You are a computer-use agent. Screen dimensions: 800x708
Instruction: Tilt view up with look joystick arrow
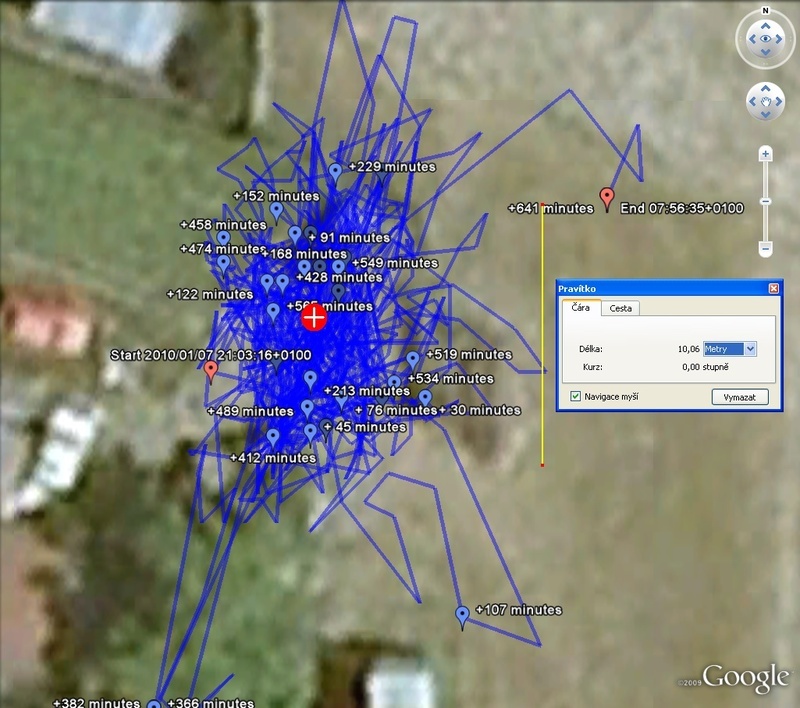(765, 24)
